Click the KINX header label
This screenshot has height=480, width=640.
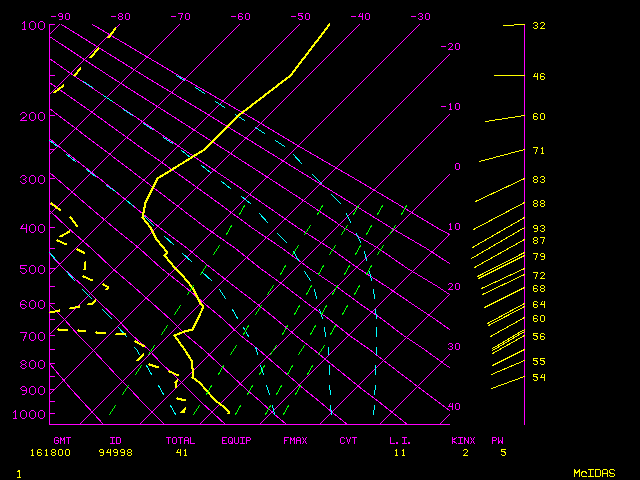(462, 440)
